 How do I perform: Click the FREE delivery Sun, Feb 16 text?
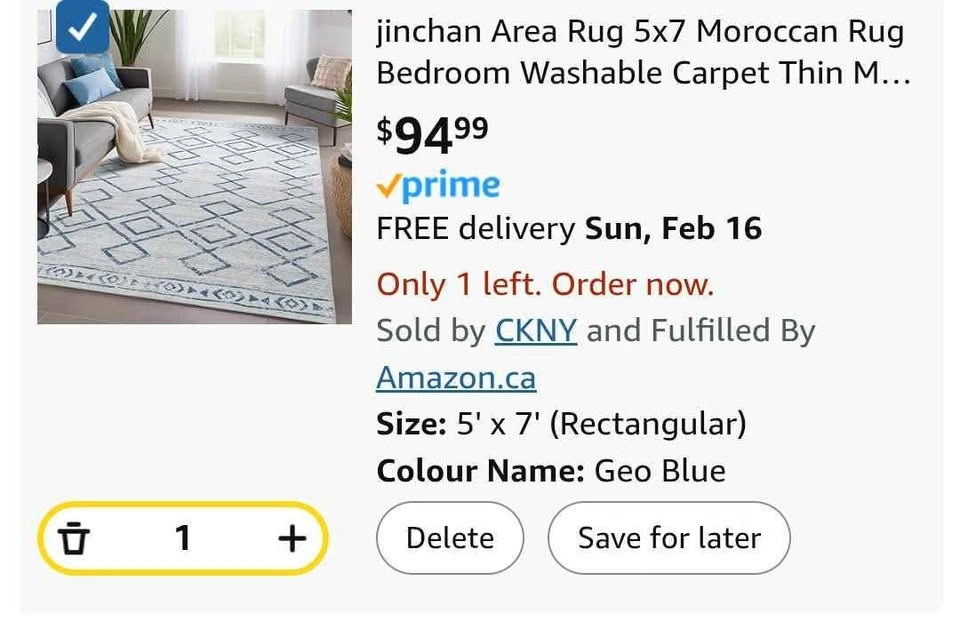click(568, 229)
